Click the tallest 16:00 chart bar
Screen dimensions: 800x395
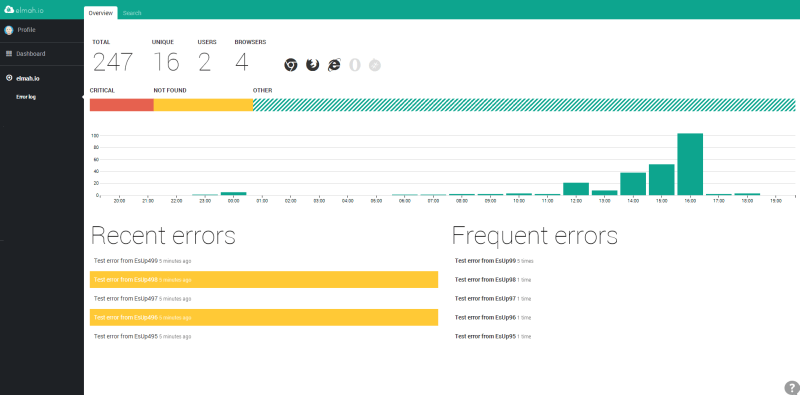pos(690,164)
